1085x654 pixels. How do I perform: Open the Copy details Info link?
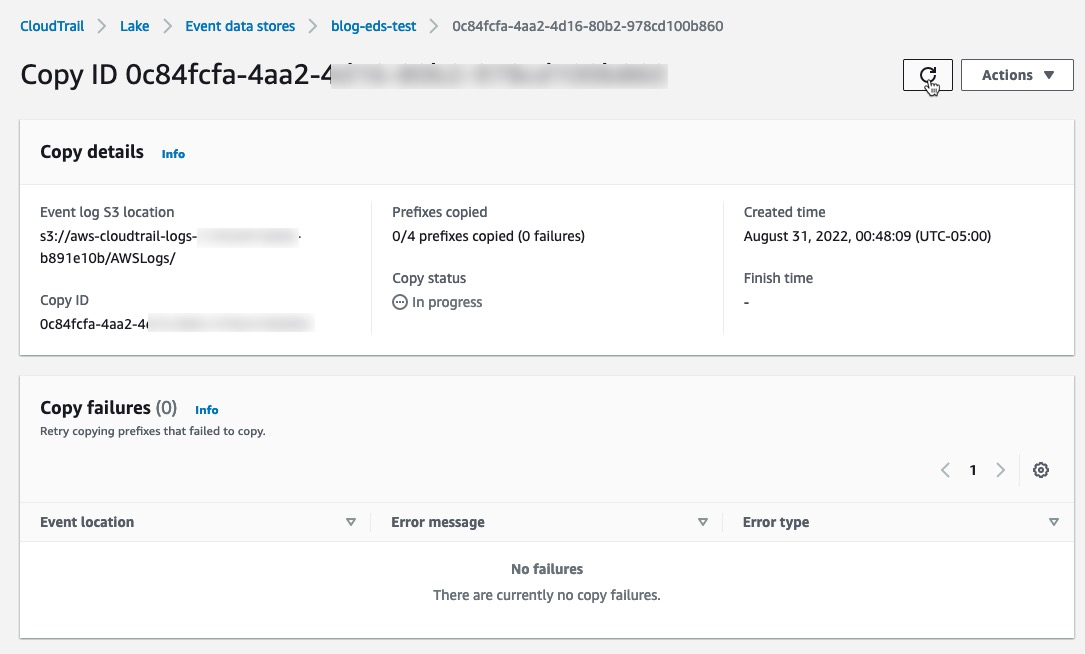coord(173,154)
